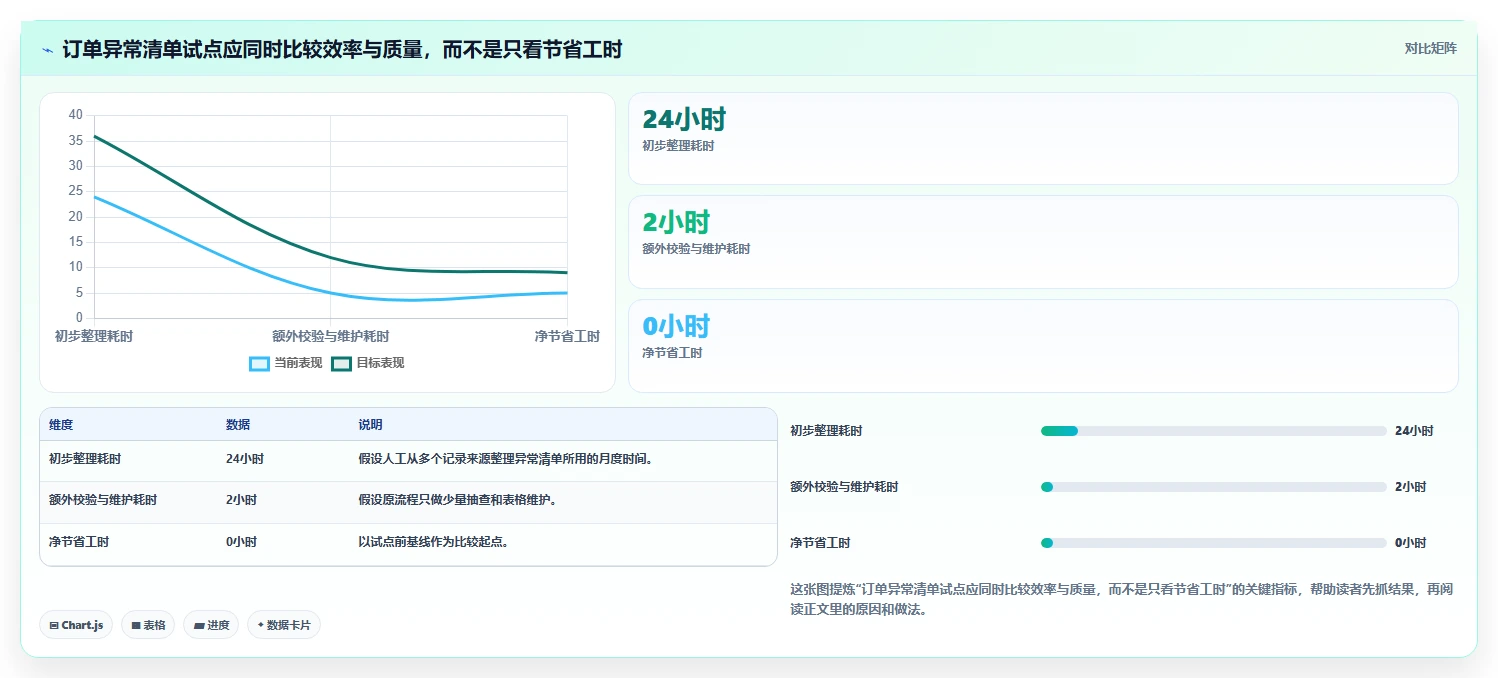The height and width of the screenshot is (678, 1498).
Task: Click the lightning icon beside the title
Action: coord(48,50)
